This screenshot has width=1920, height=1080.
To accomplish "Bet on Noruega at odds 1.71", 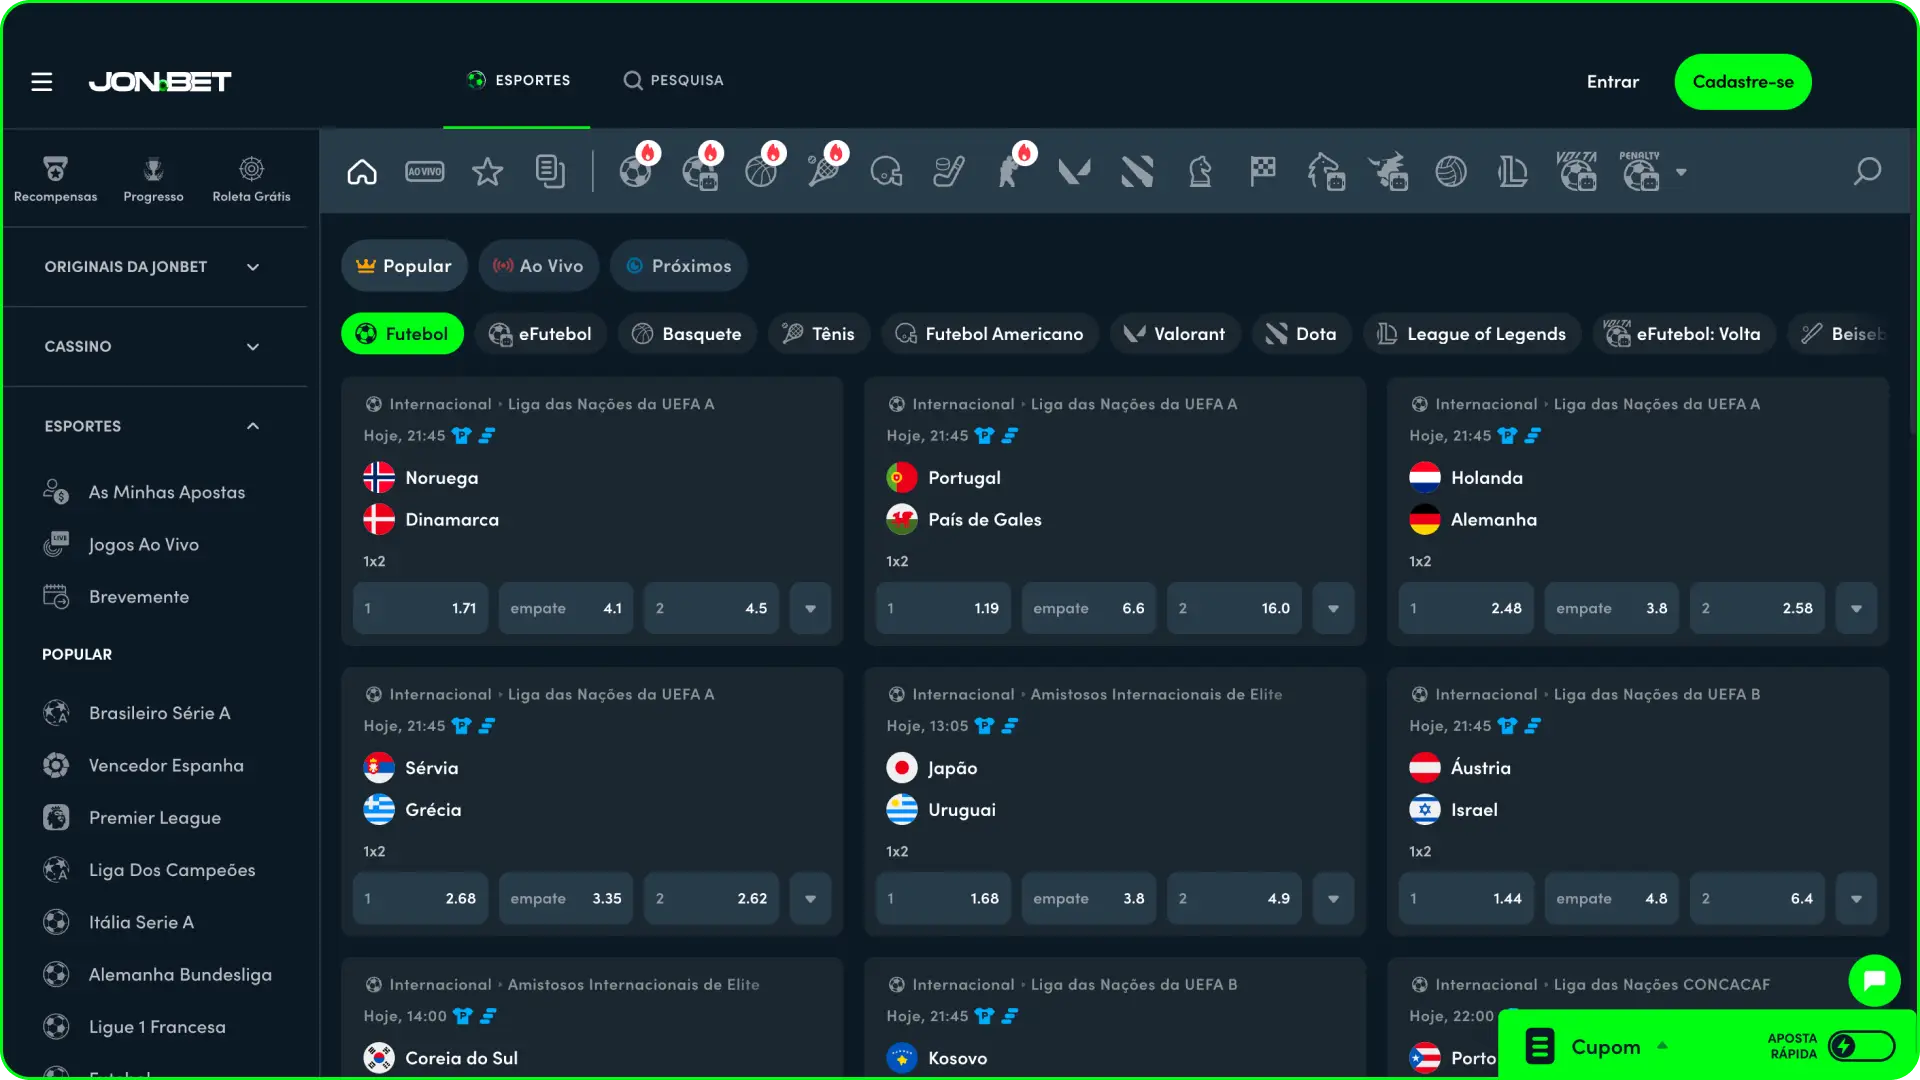I will (x=420, y=608).
